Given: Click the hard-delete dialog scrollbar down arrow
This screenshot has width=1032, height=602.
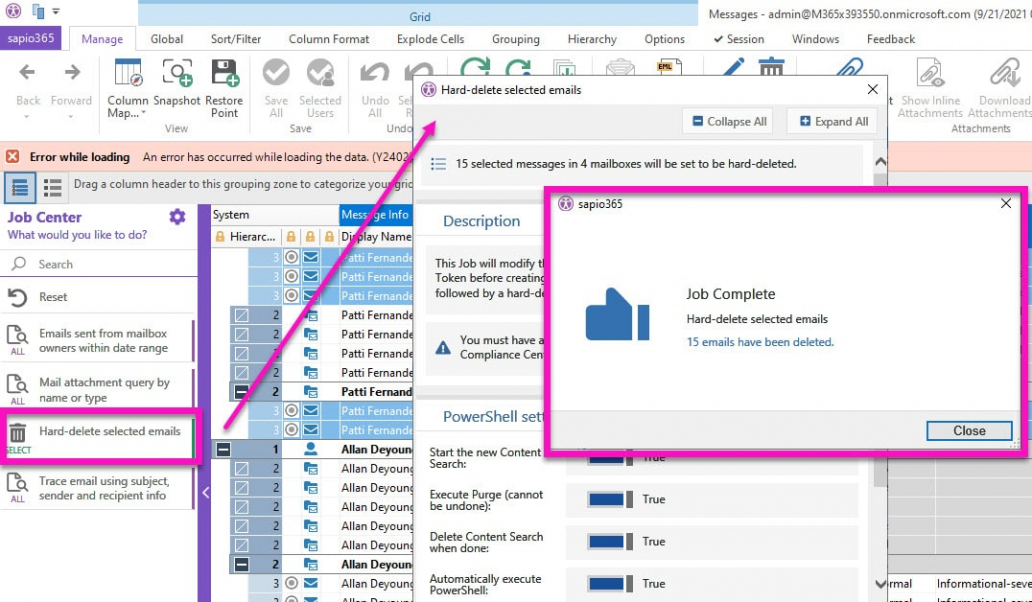Looking at the screenshot, I should point(881,584).
